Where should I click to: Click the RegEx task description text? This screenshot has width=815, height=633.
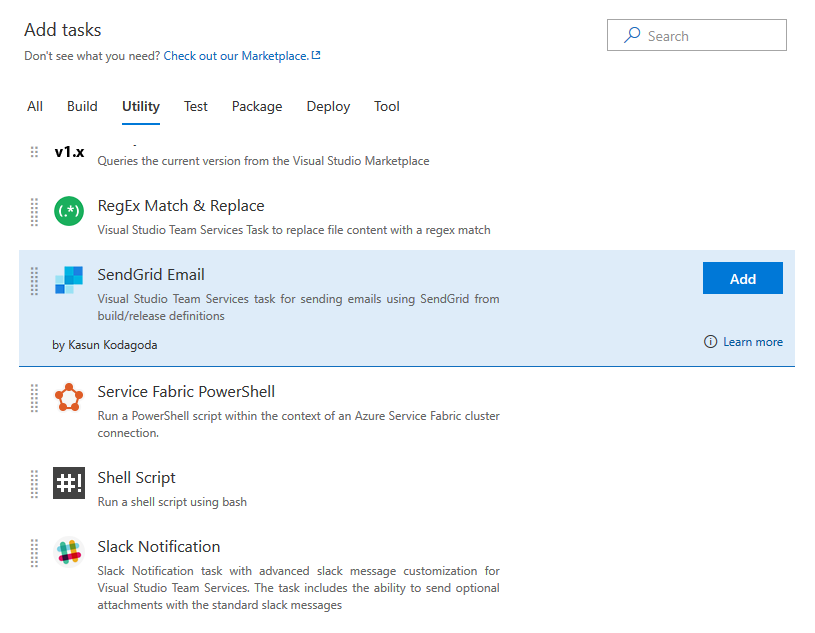(294, 230)
